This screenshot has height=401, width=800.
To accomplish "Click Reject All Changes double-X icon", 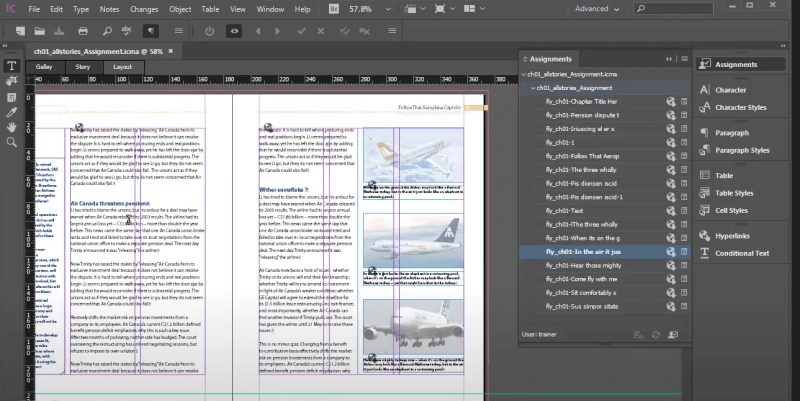I will [x=364, y=31].
